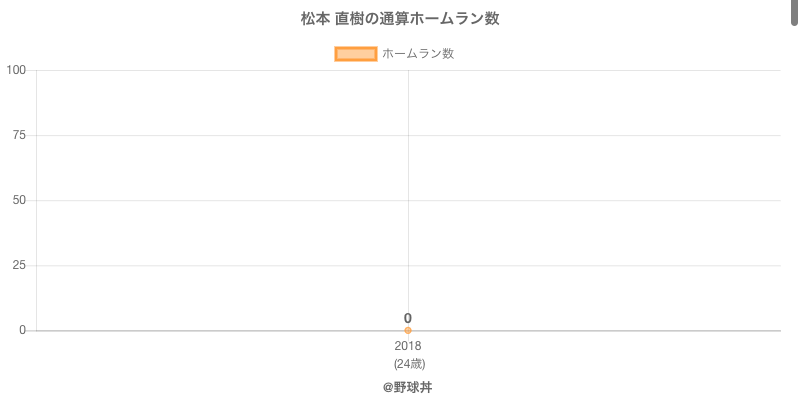Screen dimensions: 800x400
Task: Click the (24歳) age label
Action: (x=409, y=363)
